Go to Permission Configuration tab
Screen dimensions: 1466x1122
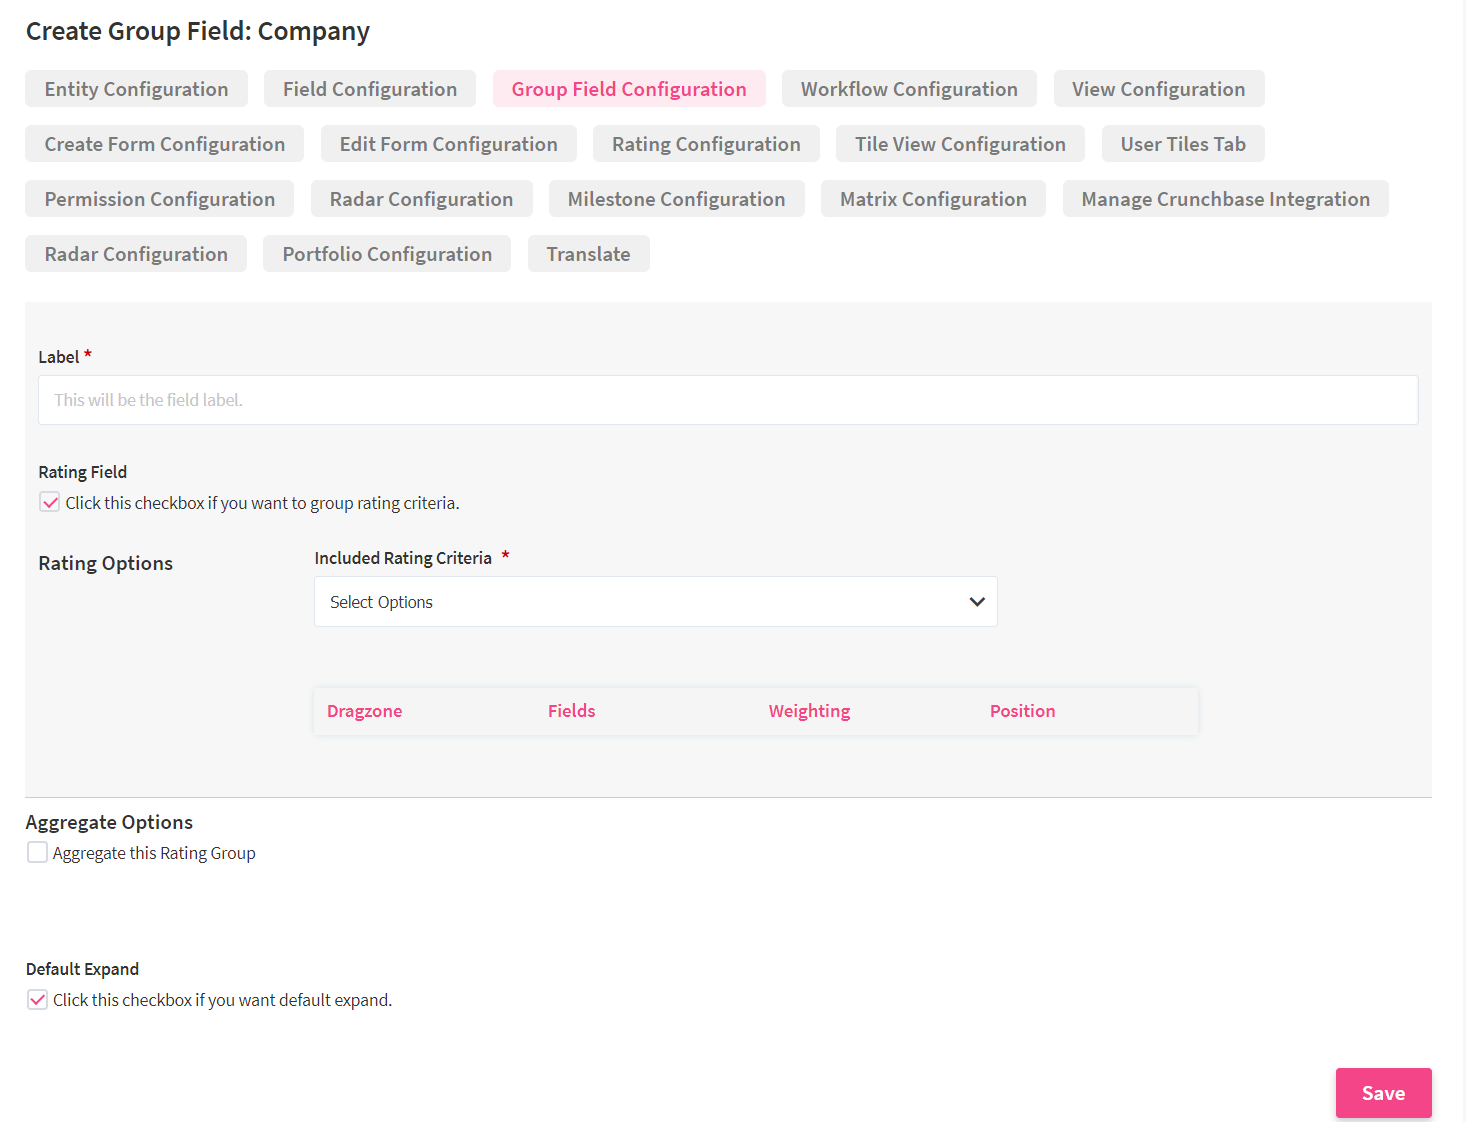159,199
